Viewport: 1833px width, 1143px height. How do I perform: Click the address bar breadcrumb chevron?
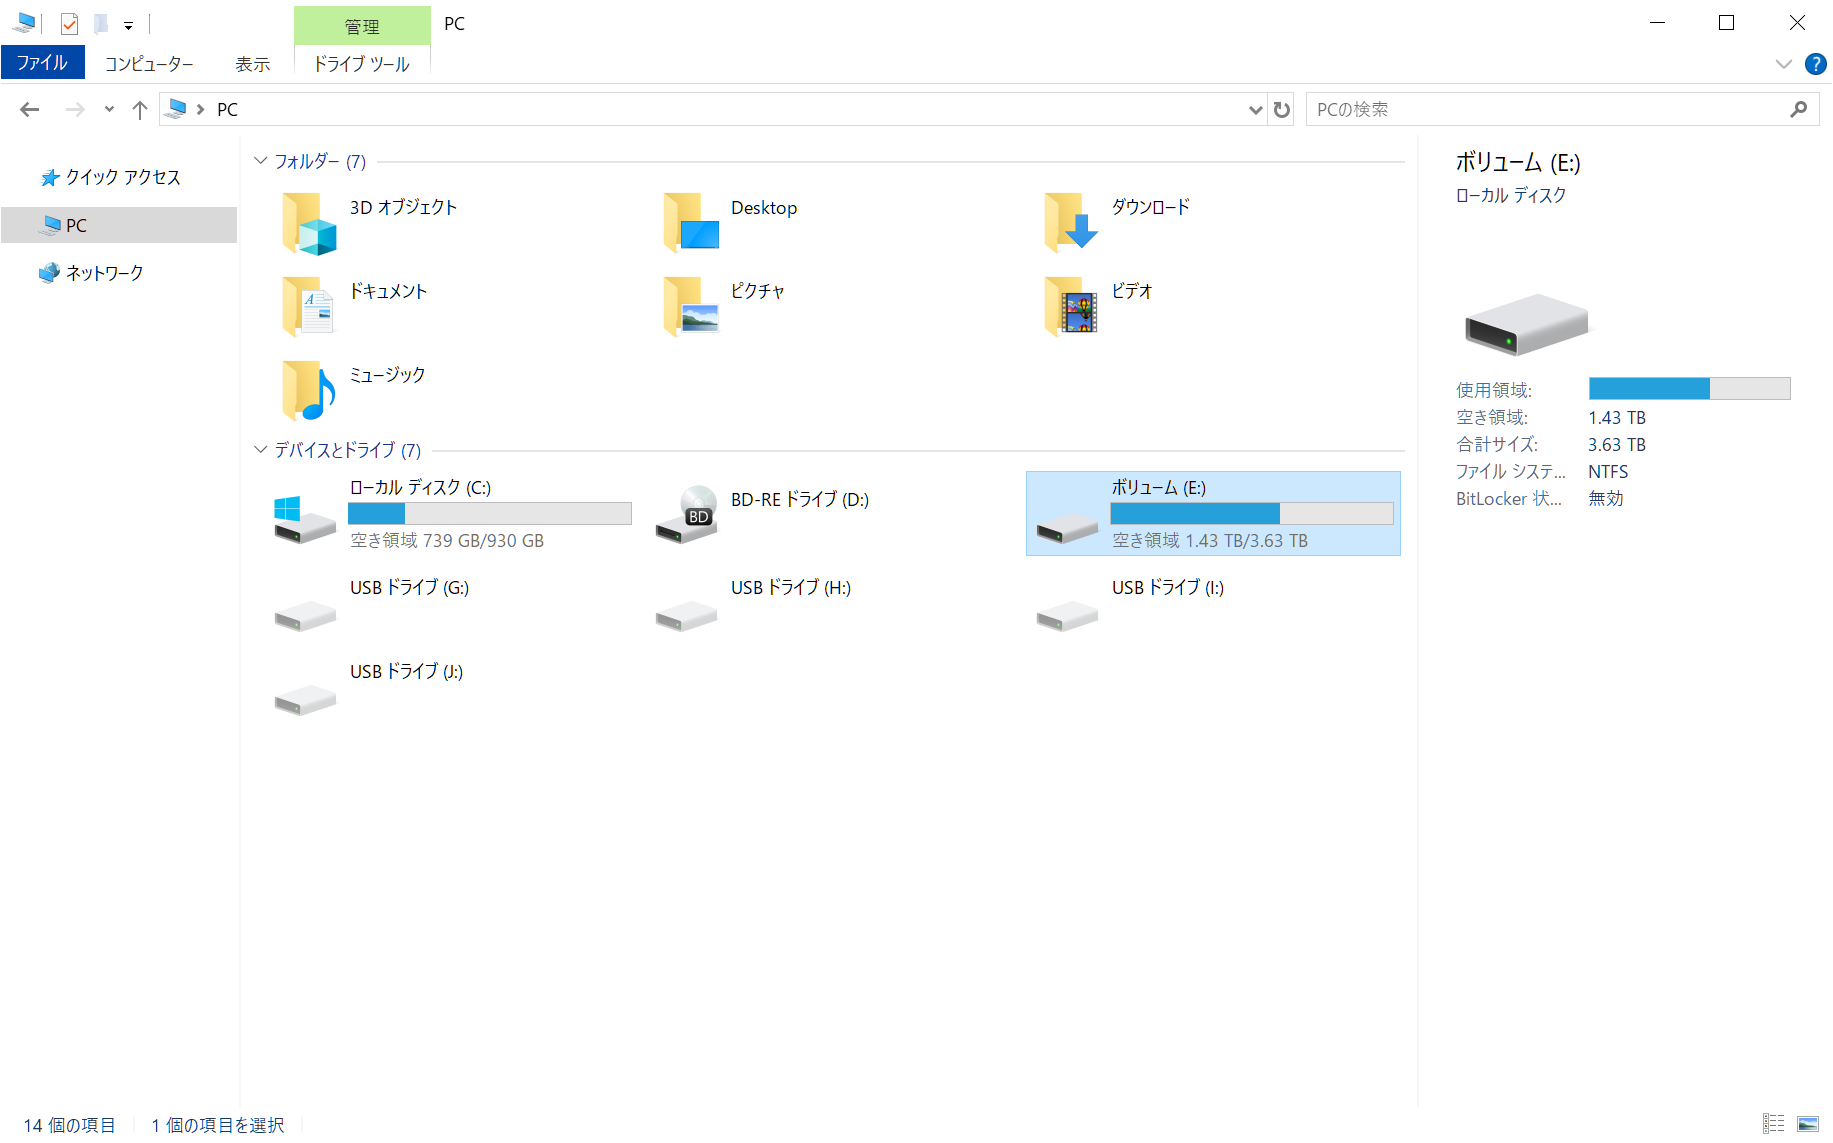[201, 109]
